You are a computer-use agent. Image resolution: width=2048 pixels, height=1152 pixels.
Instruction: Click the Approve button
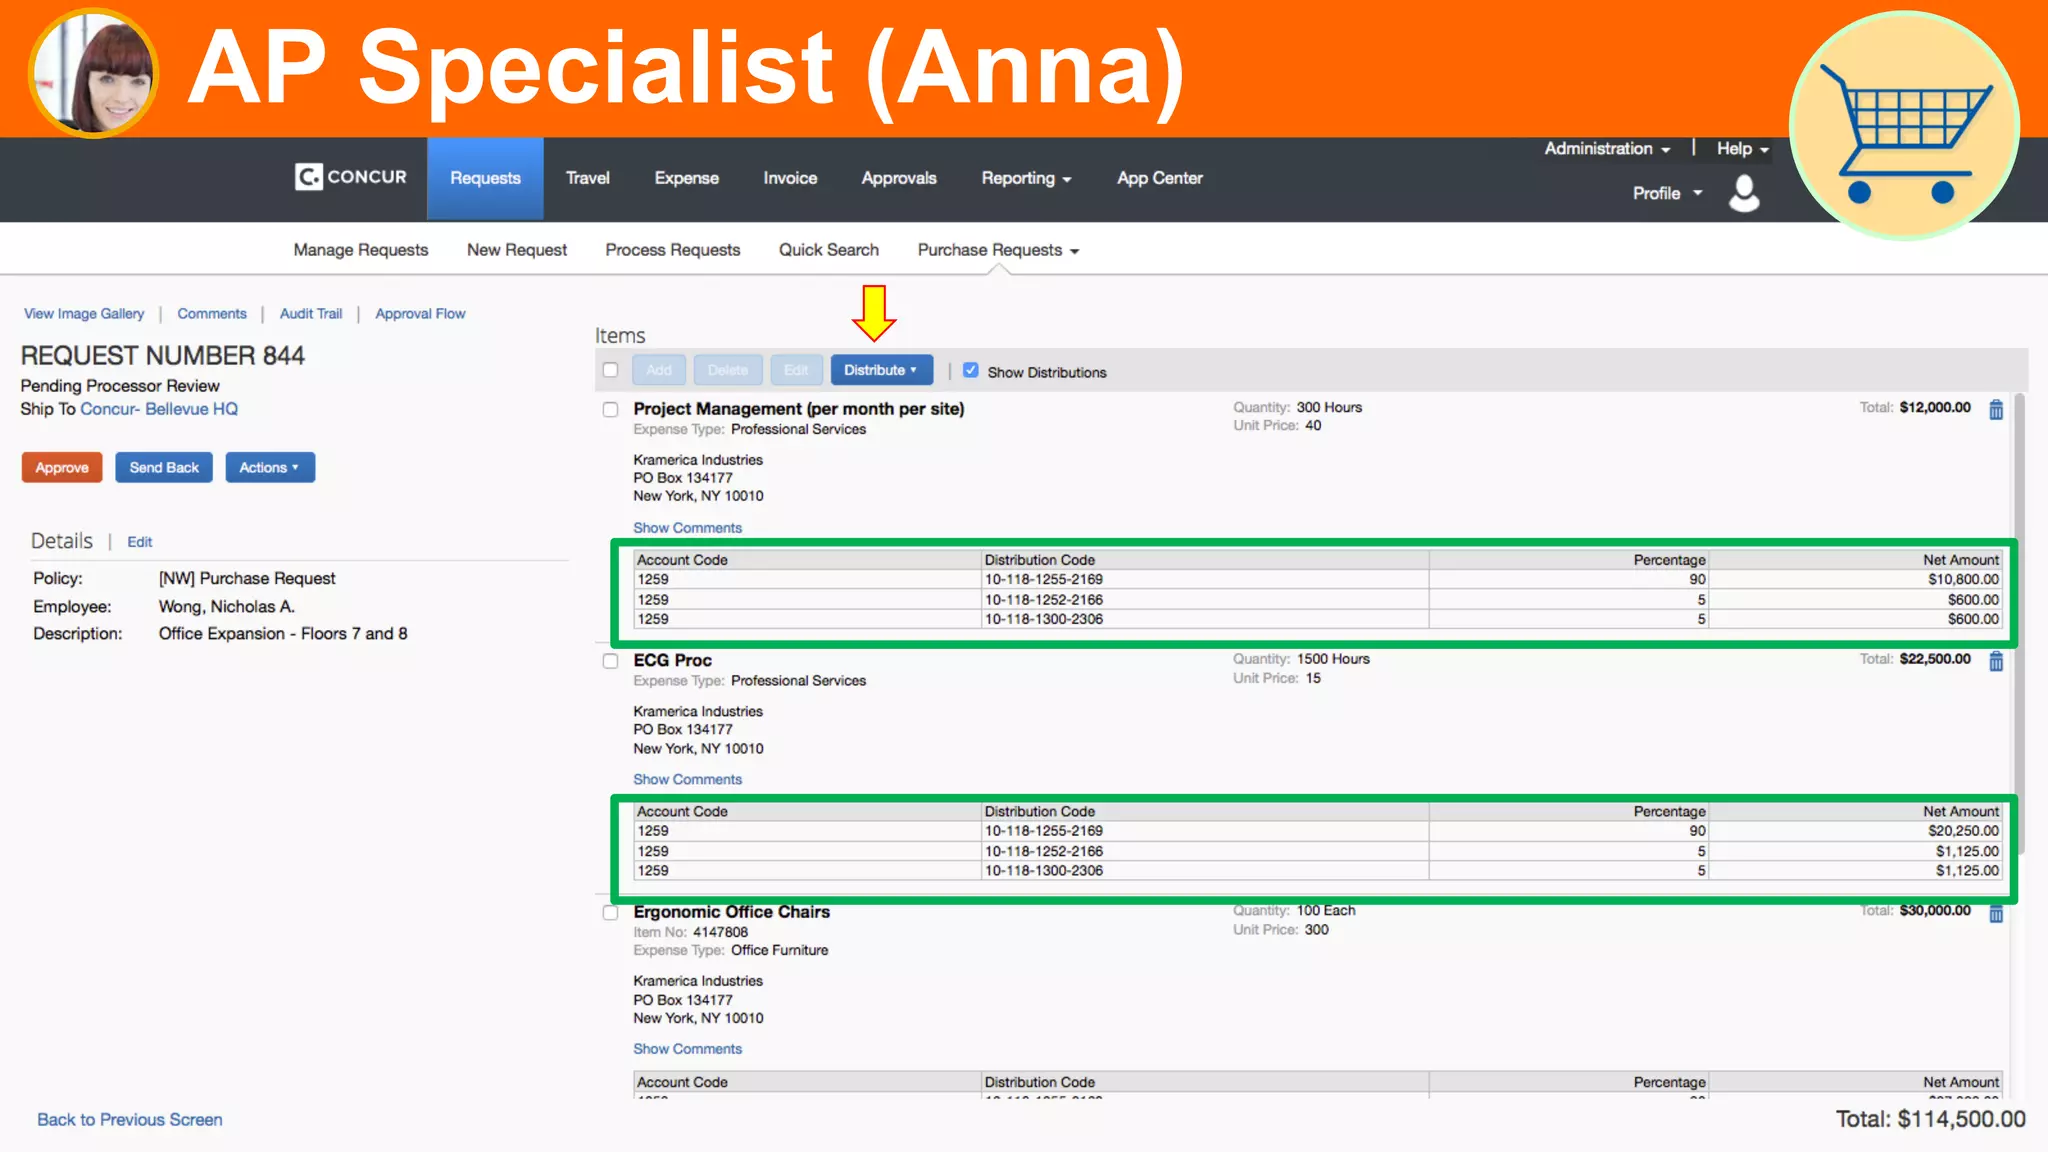[x=62, y=467]
